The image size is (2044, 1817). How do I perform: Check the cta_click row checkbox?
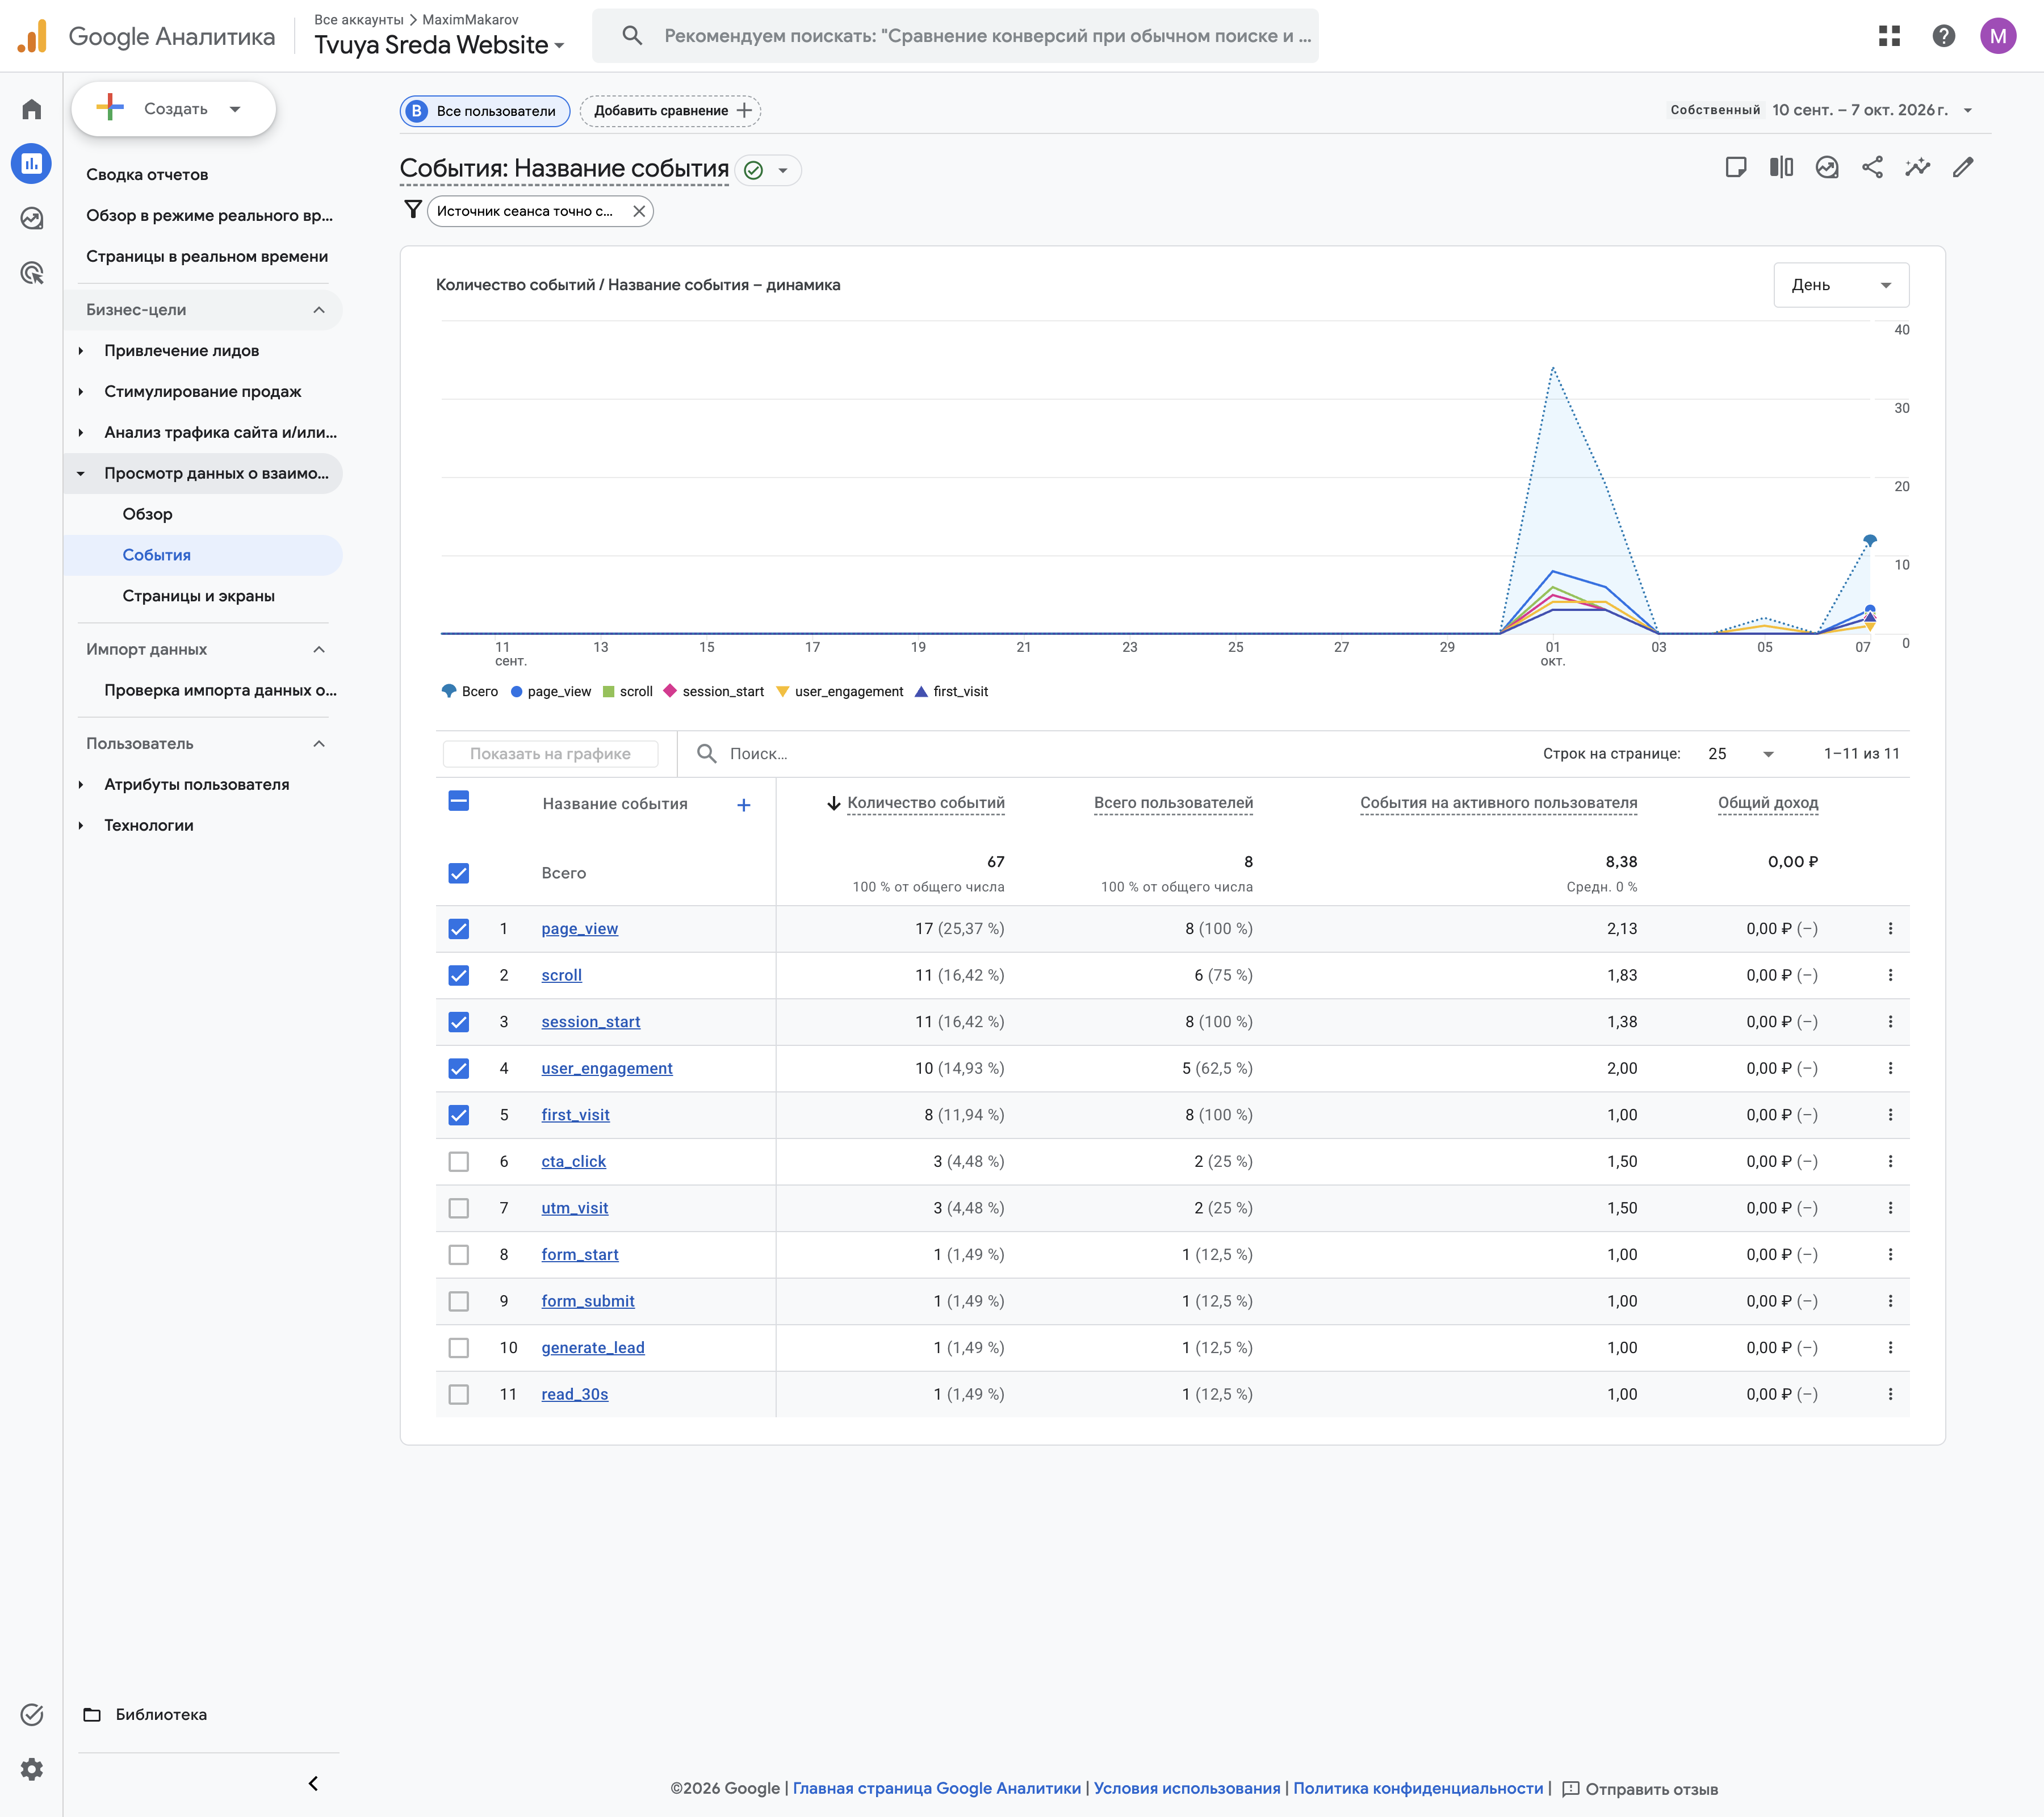(459, 1162)
